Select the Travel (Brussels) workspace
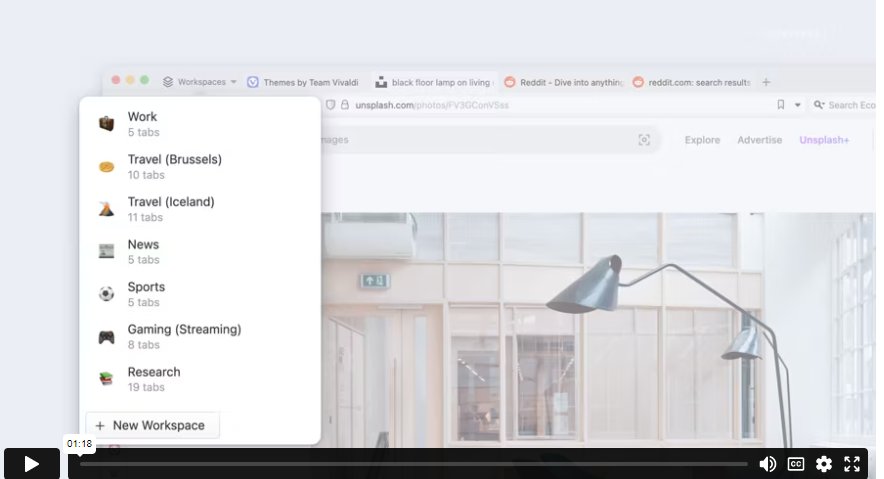The image size is (884, 479). (x=174, y=166)
